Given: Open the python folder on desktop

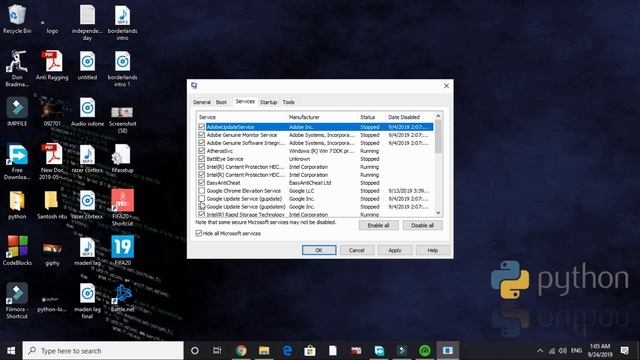Looking at the screenshot, I should tap(17, 205).
